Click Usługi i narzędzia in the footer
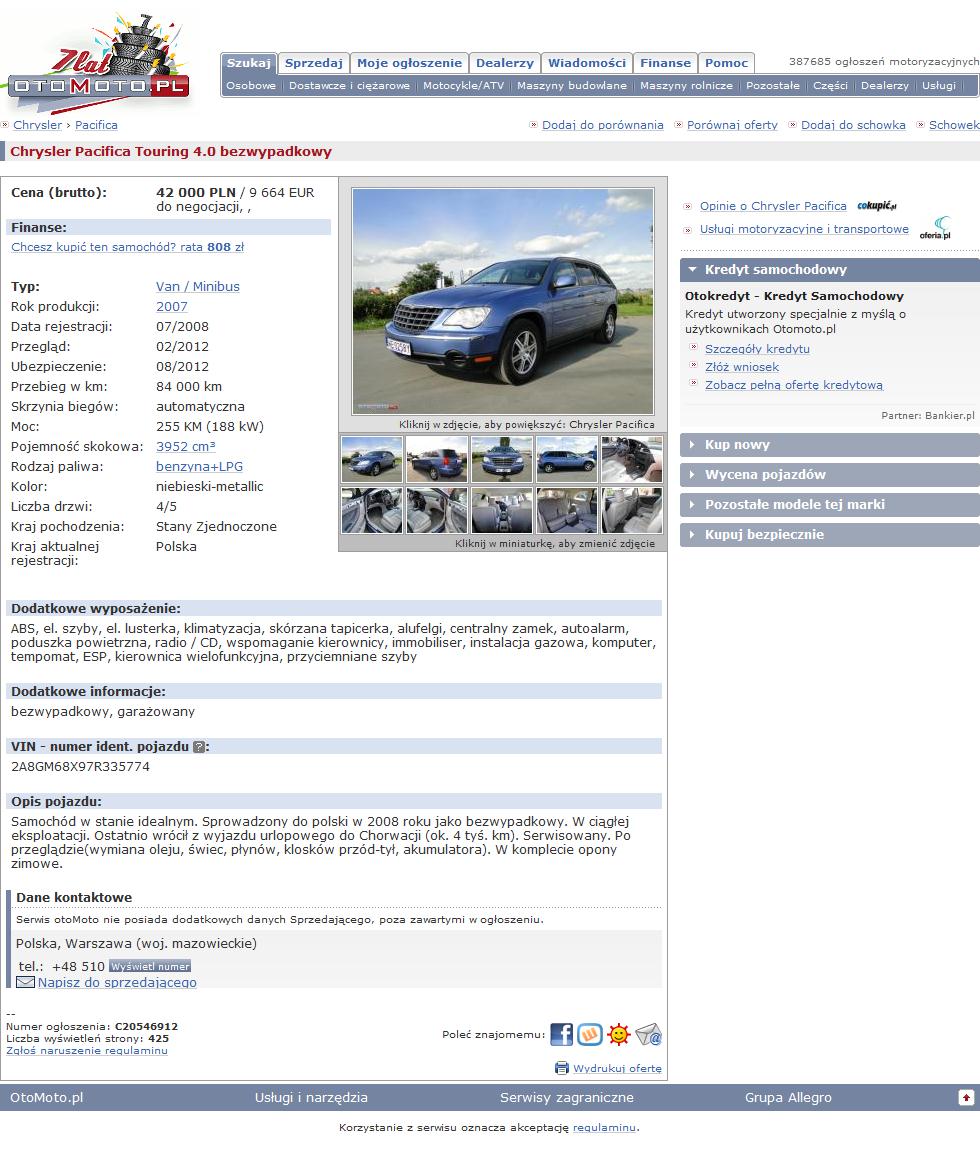Image resolution: width=980 pixels, height=1153 pixels. (311, 1097)
